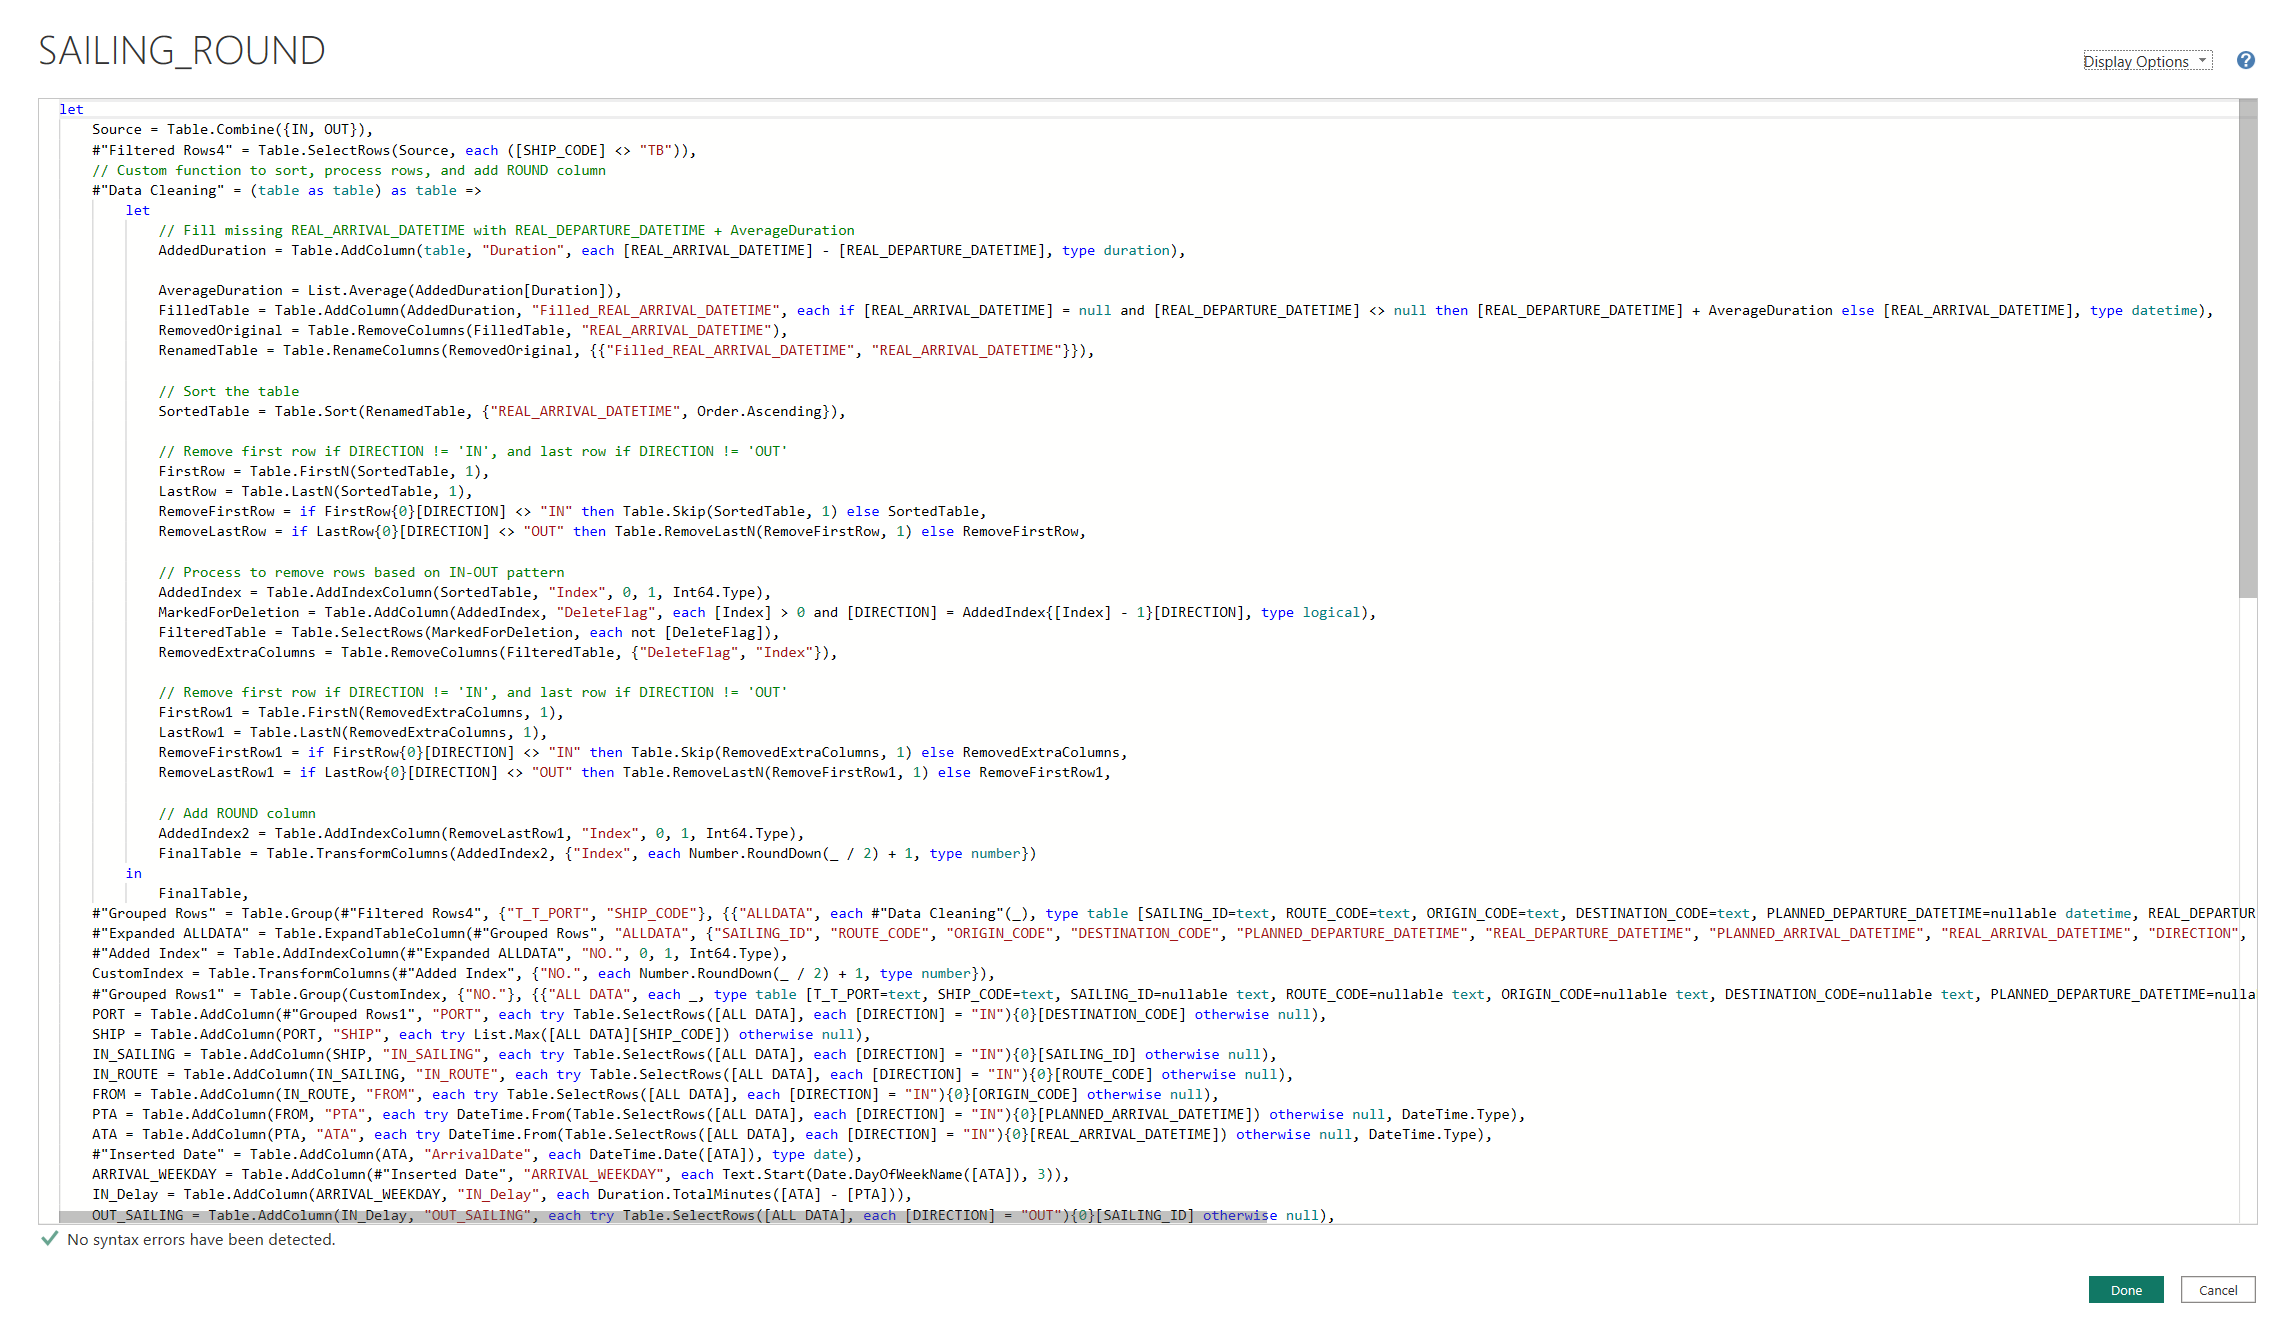Click the SAILING_ROUND query title
This screenshot has height=1341, width=2292.
[x=182, y=51]
